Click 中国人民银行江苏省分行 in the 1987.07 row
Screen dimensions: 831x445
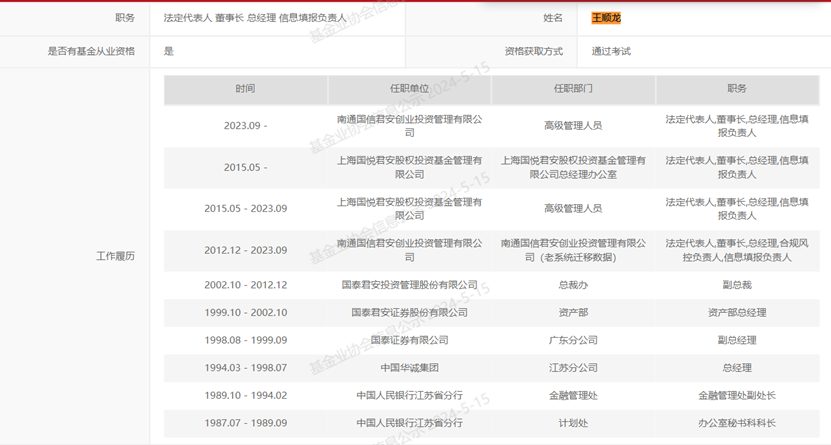409,423
